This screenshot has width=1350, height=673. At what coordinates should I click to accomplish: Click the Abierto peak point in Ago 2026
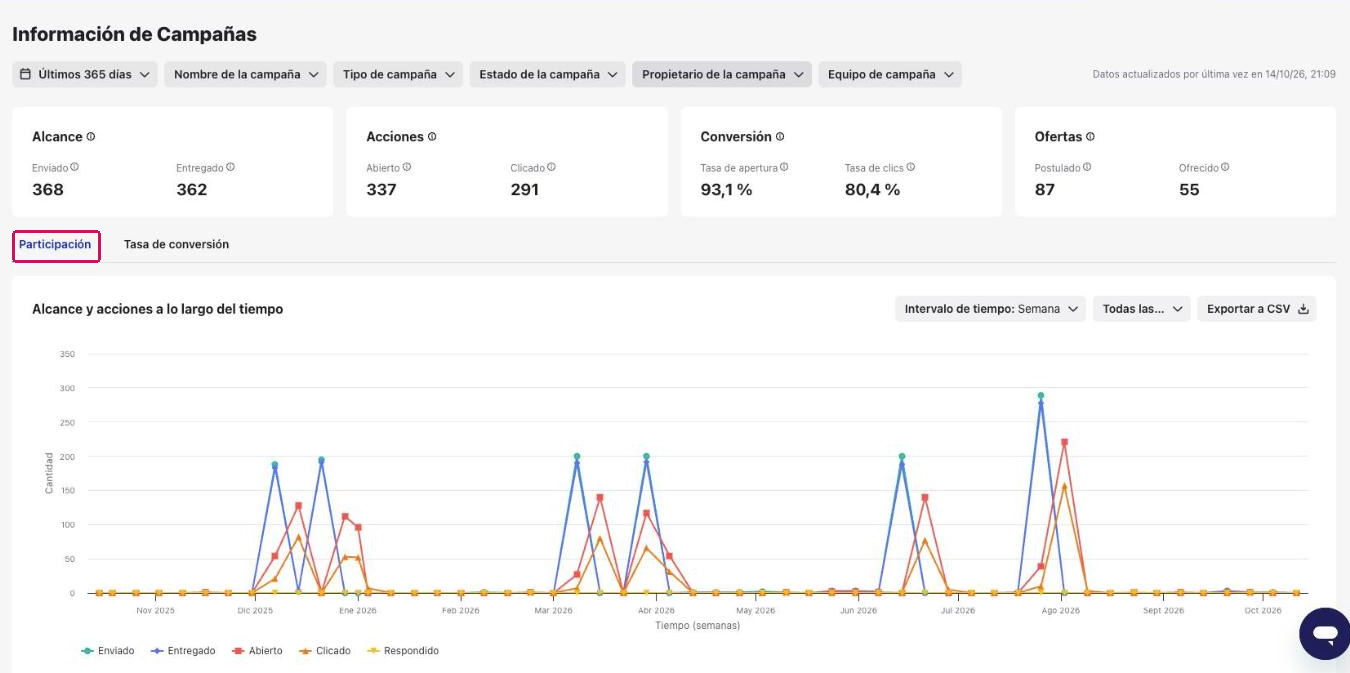(x=1064, y=442)
